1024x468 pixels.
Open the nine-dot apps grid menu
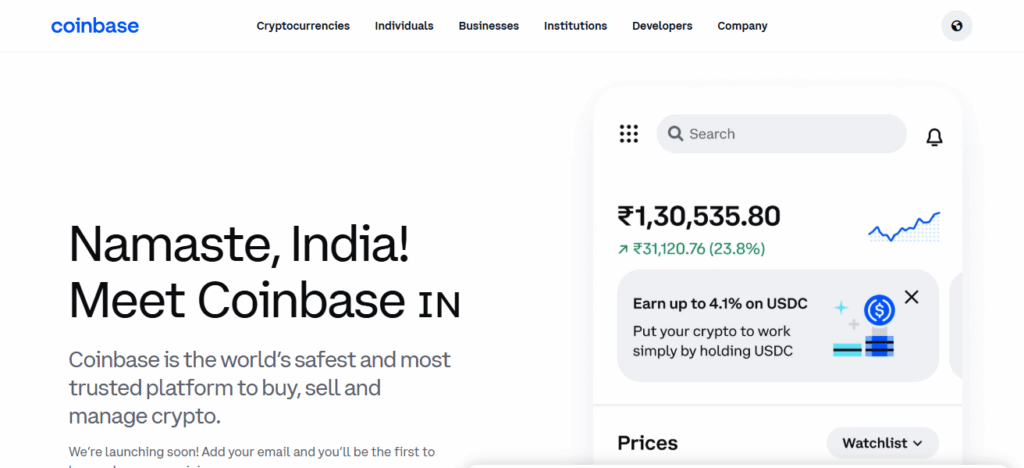628,134
